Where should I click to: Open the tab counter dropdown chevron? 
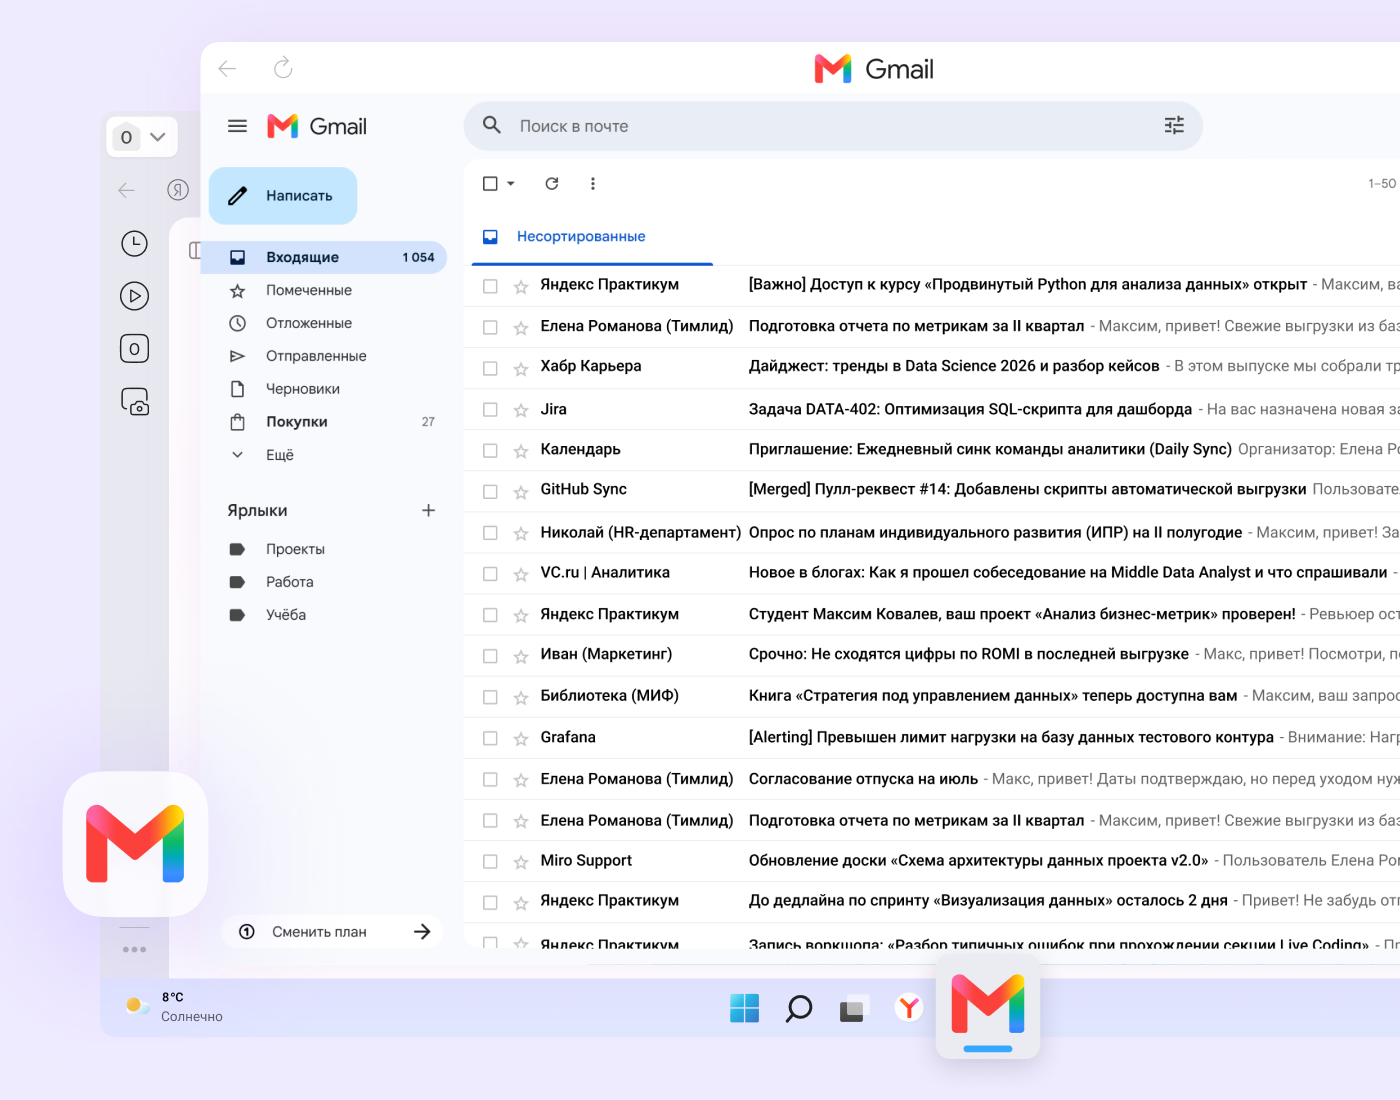(157, 137)
